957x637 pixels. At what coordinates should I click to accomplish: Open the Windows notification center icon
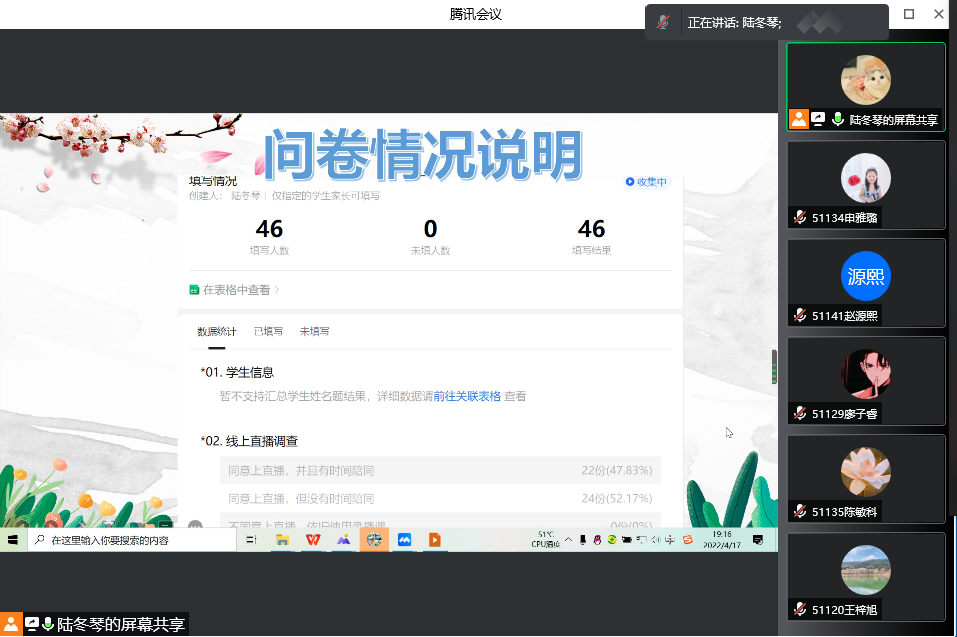[x=758, y=540]
